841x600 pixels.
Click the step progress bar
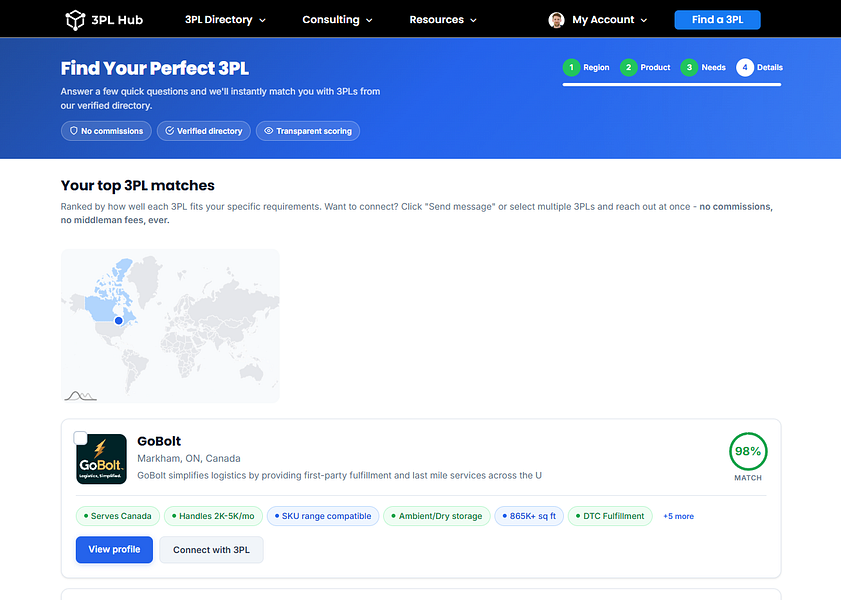(672, 84)
